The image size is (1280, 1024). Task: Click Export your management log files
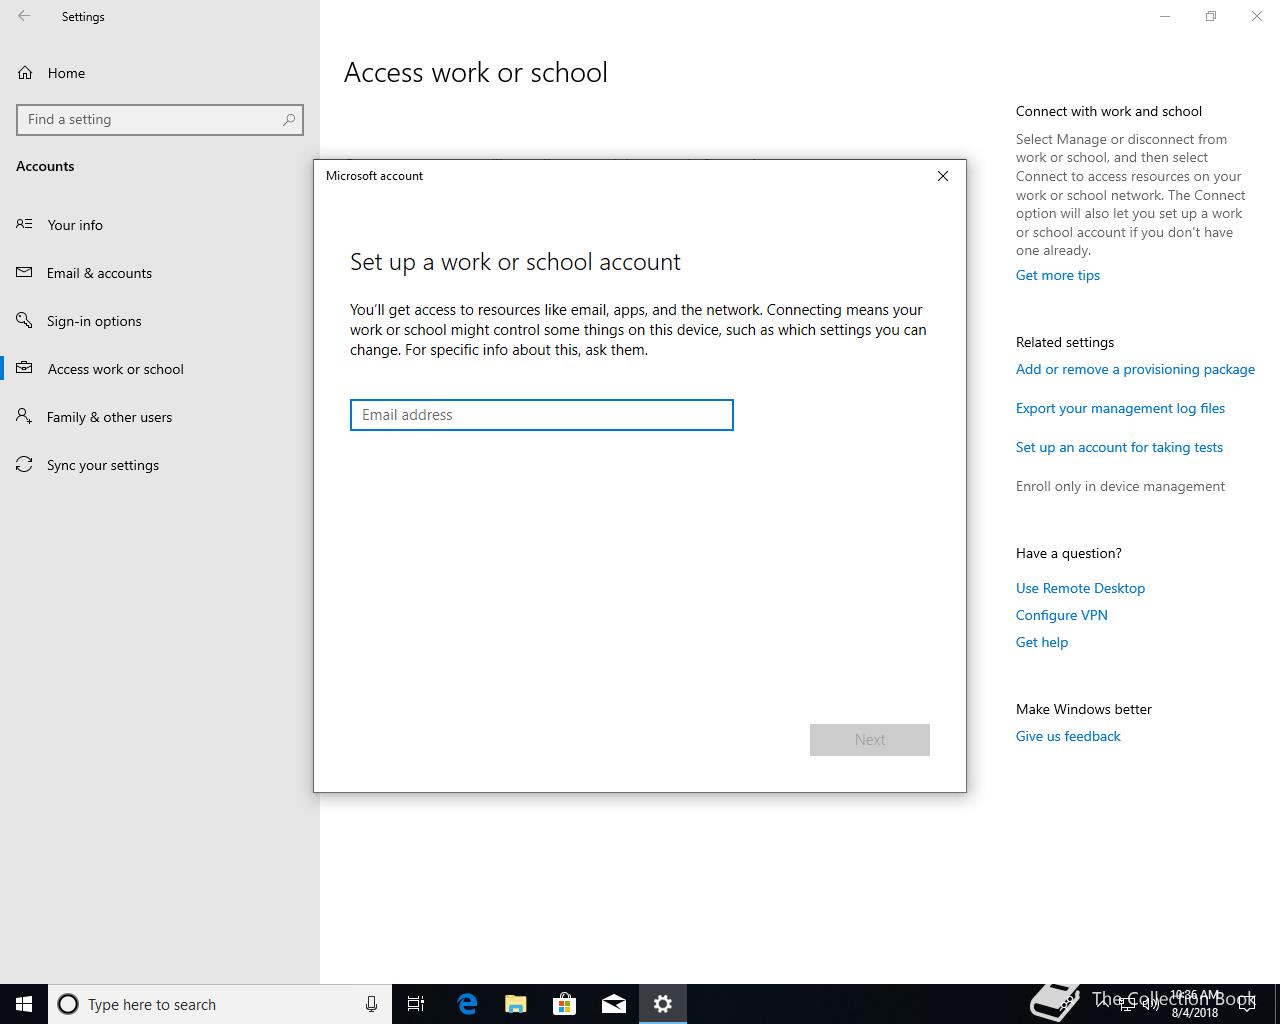(1120, 408)
